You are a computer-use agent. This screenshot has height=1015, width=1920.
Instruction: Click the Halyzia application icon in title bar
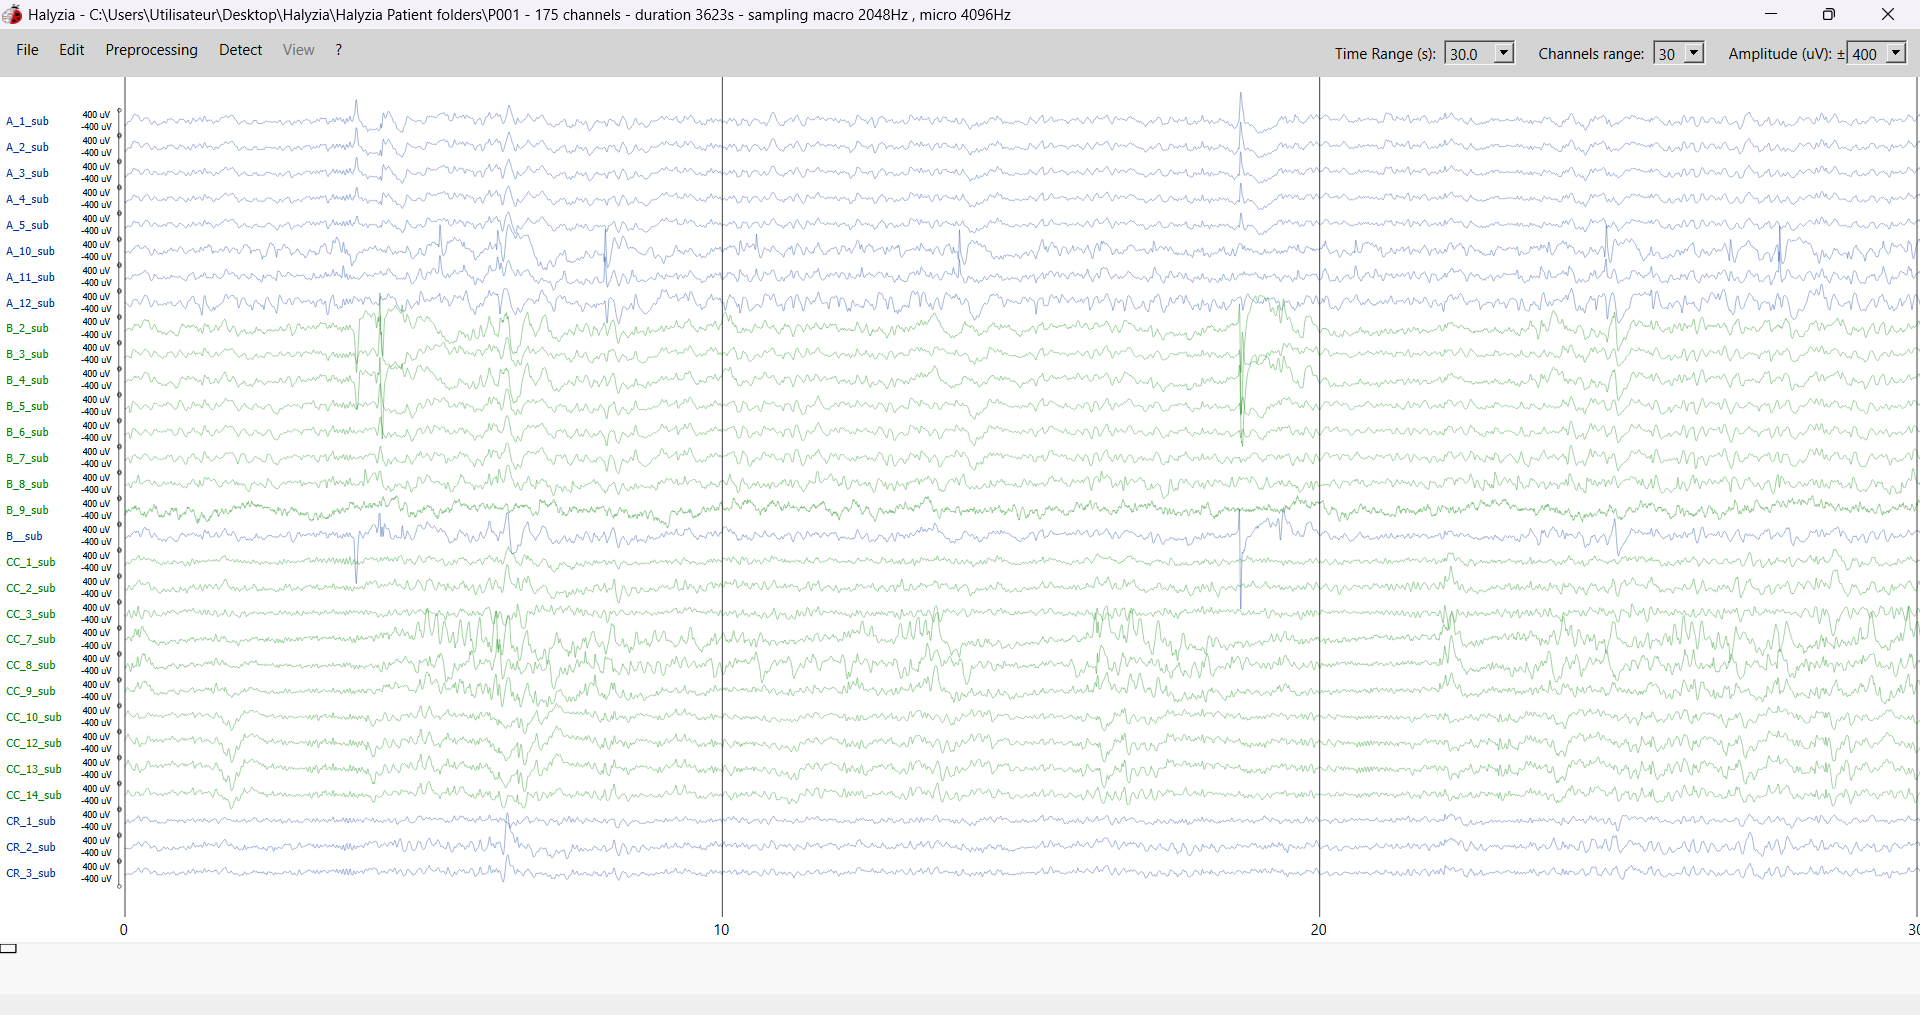[12, 14]
